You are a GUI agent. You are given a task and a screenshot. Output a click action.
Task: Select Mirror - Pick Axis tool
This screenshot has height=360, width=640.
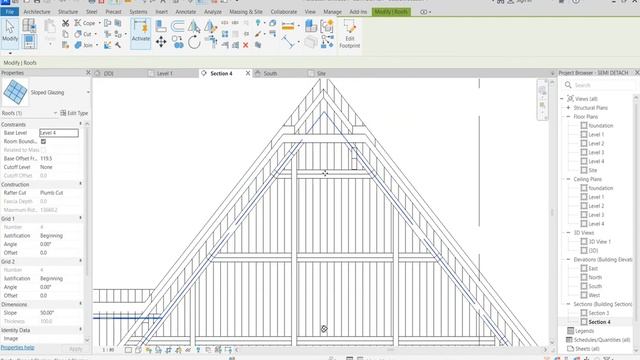194,26
